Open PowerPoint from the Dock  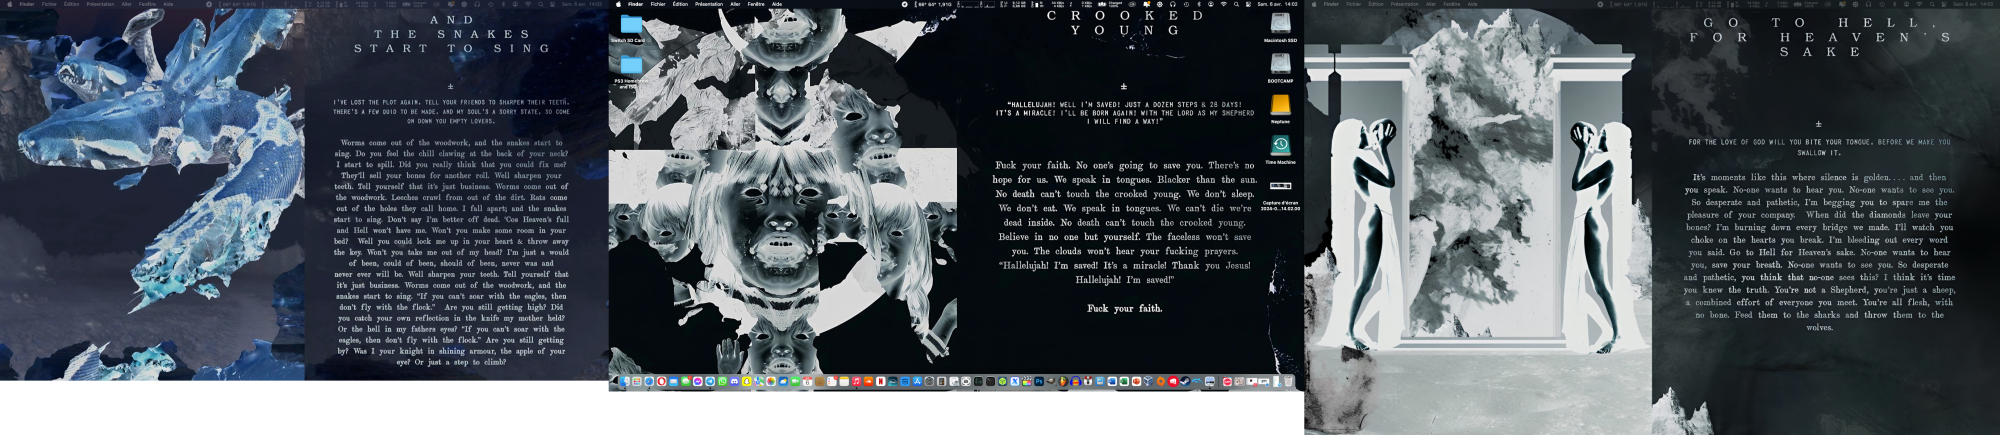tap(1136, 381)
